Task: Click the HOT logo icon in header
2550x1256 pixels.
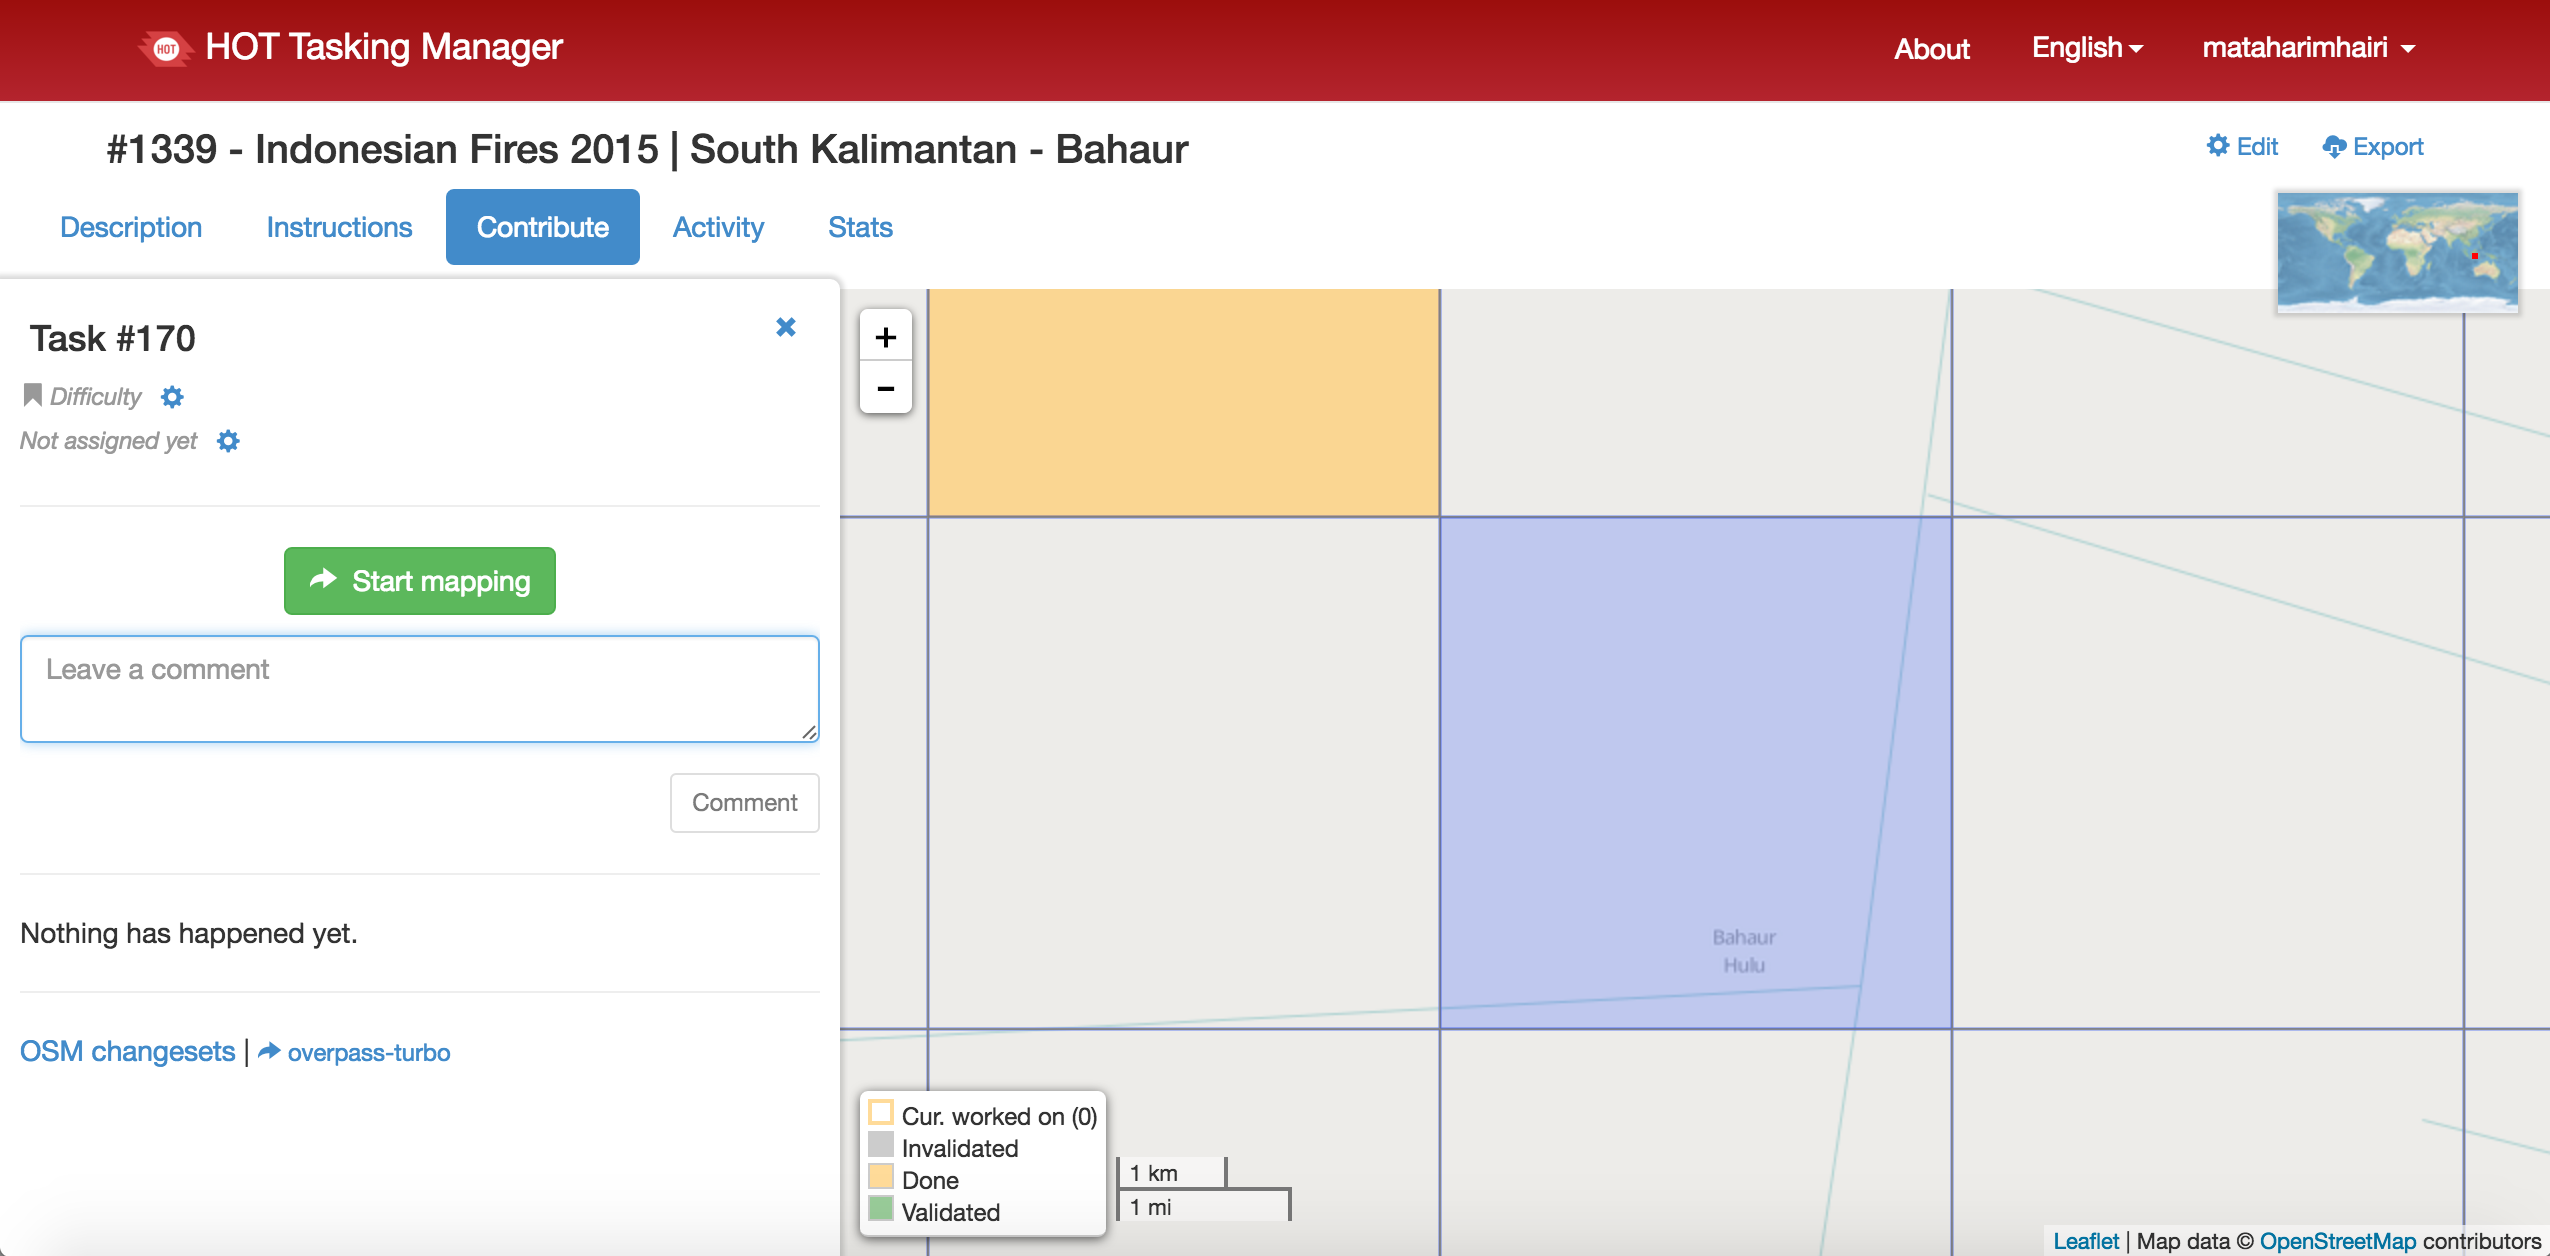Action: 166,48
